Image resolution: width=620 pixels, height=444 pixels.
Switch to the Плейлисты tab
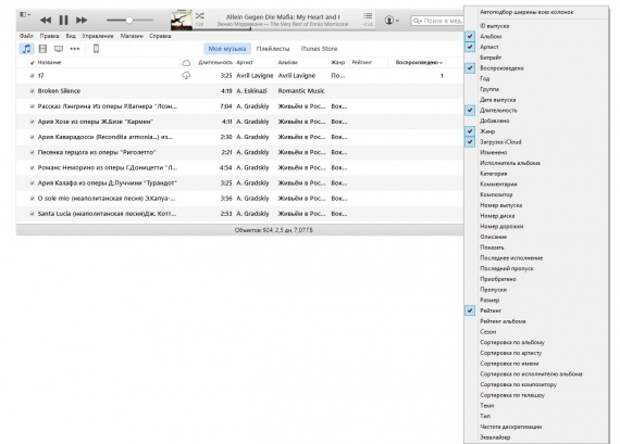(x=273, y=49)
